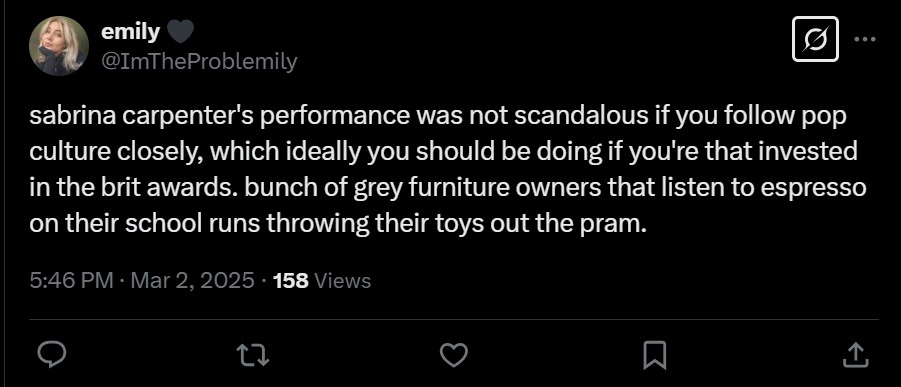
Task: Open the Grok slash icon button
Action: [x=815, y=39]
